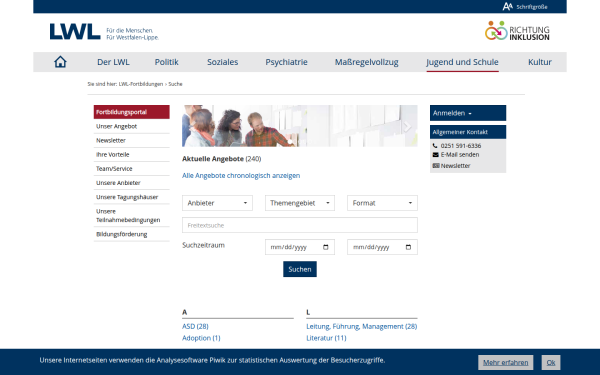Open Newsletter sidebar item

pos(132,140)
